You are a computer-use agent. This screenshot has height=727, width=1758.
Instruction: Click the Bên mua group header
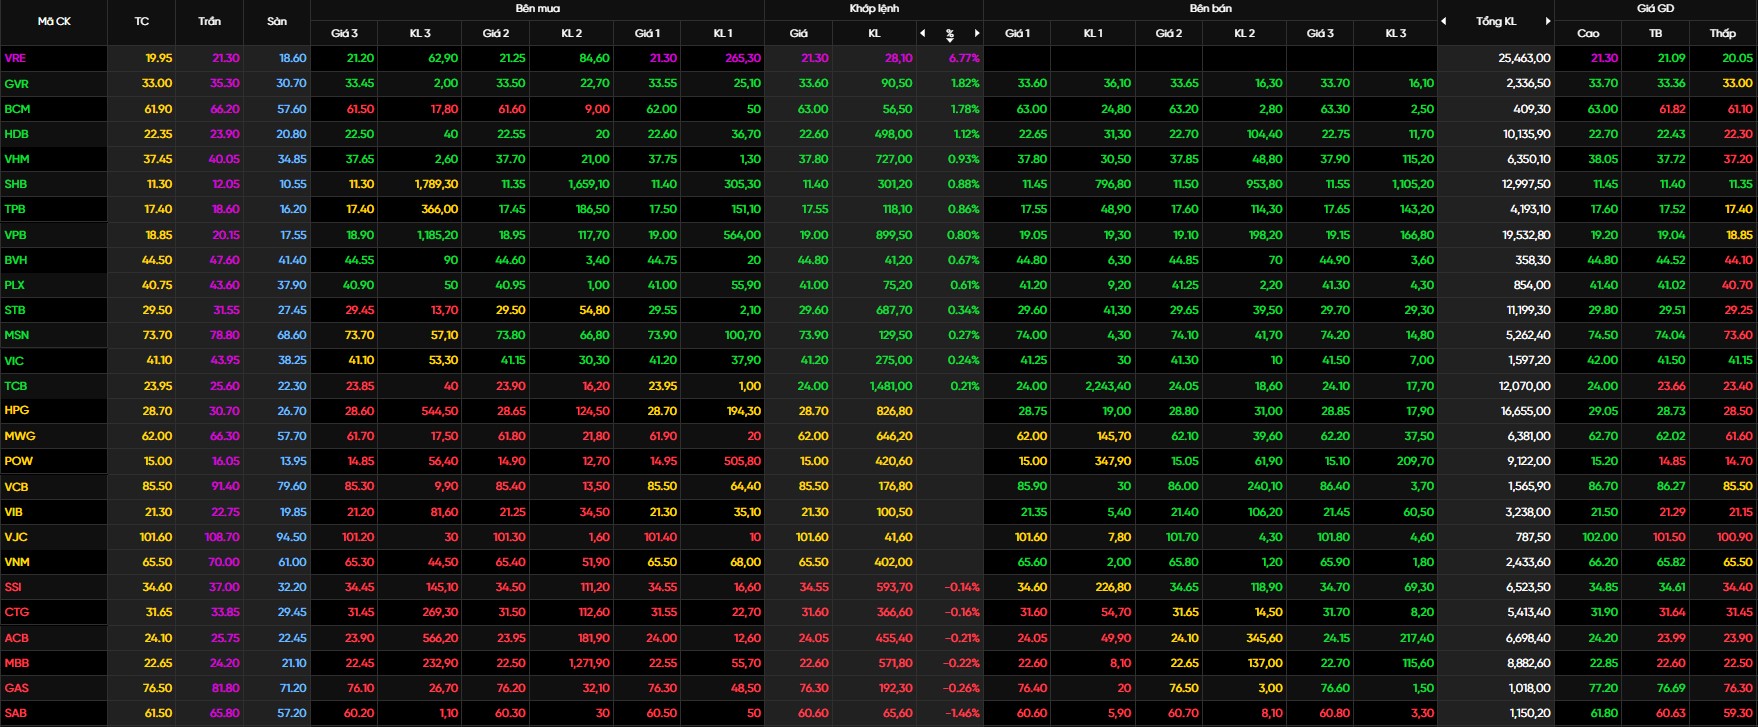537,8
